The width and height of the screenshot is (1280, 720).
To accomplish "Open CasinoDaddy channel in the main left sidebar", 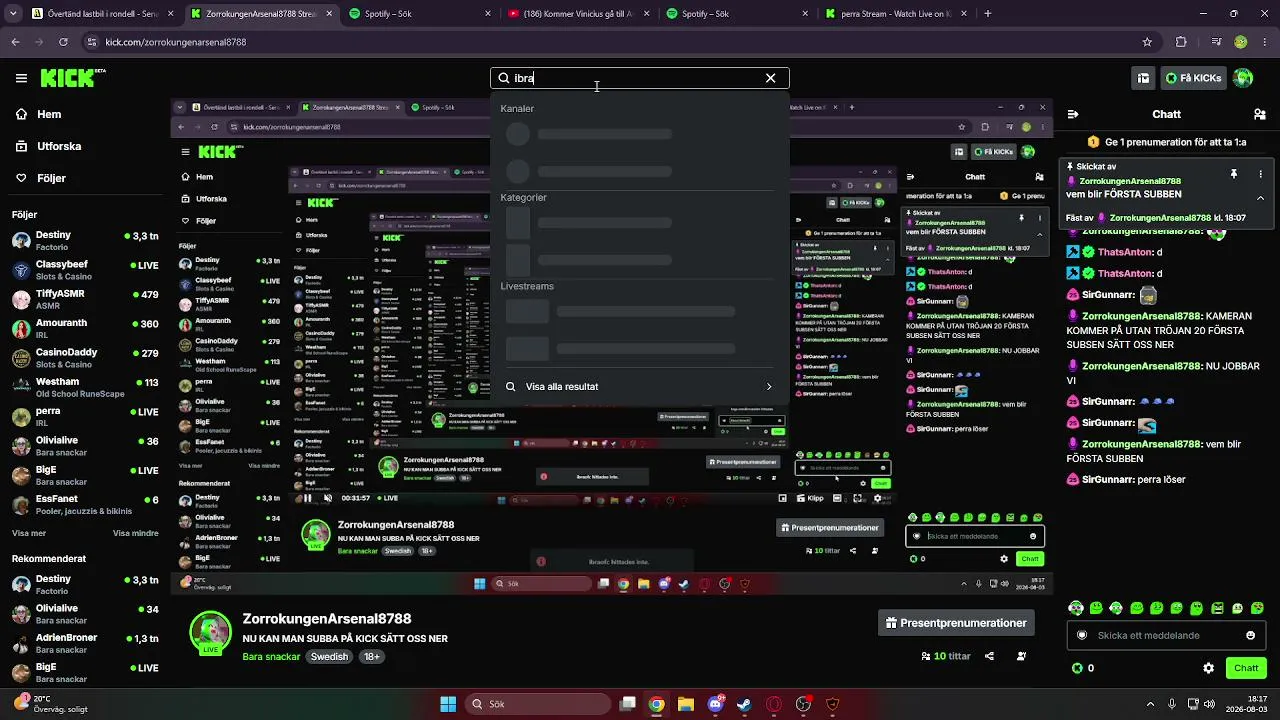I will 85,358.
